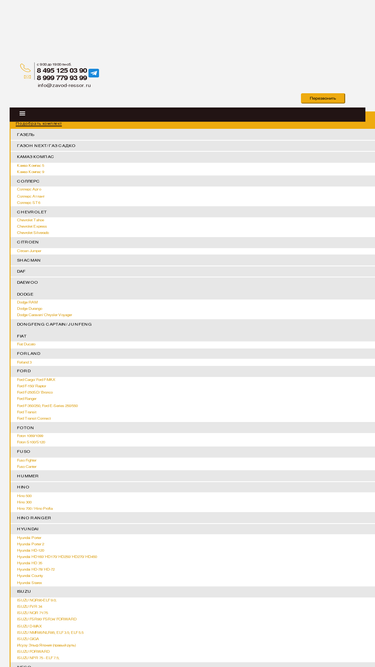Click the Telegram messenger icon
Screen dimensions: 375x667
[x=94, y=73]
